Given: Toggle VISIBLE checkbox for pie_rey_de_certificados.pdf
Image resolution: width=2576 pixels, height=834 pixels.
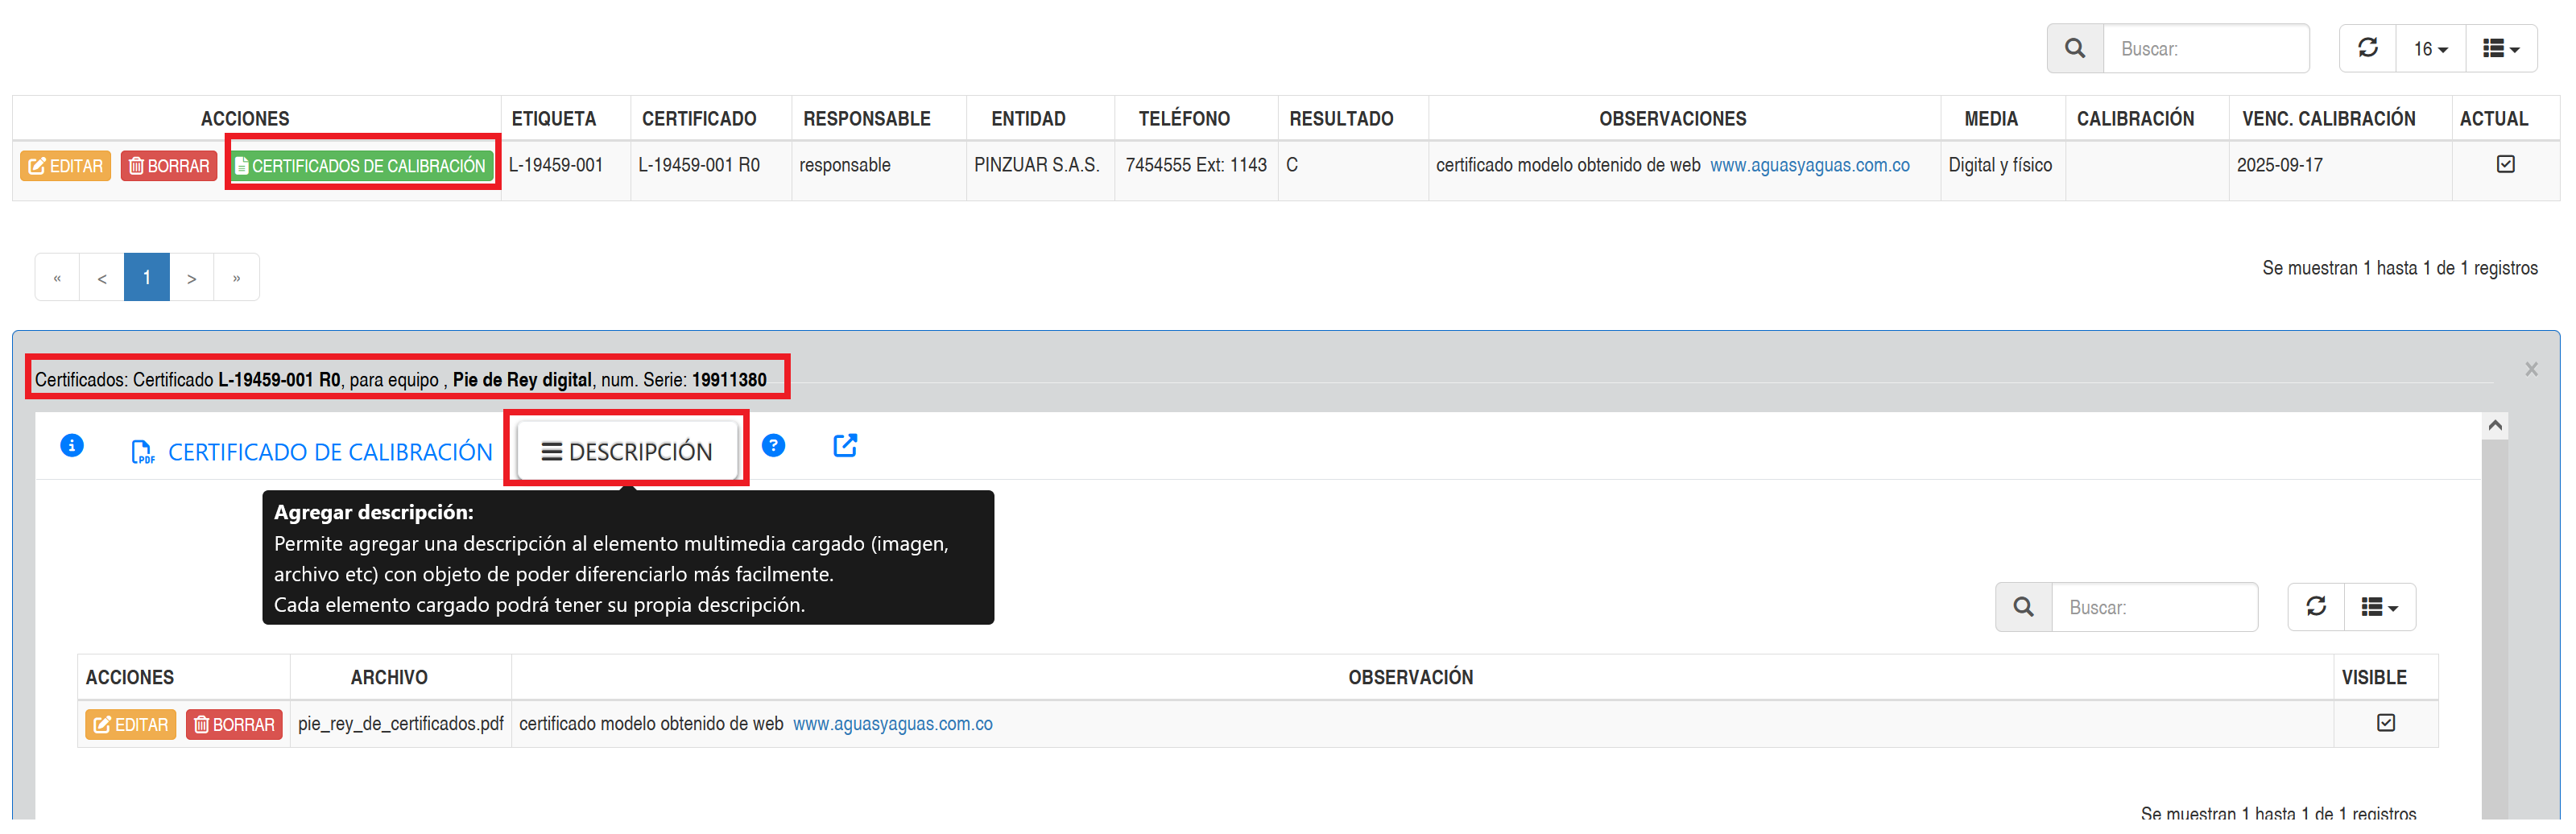Looking at the screenshot, I should (x=2385, y=723).
